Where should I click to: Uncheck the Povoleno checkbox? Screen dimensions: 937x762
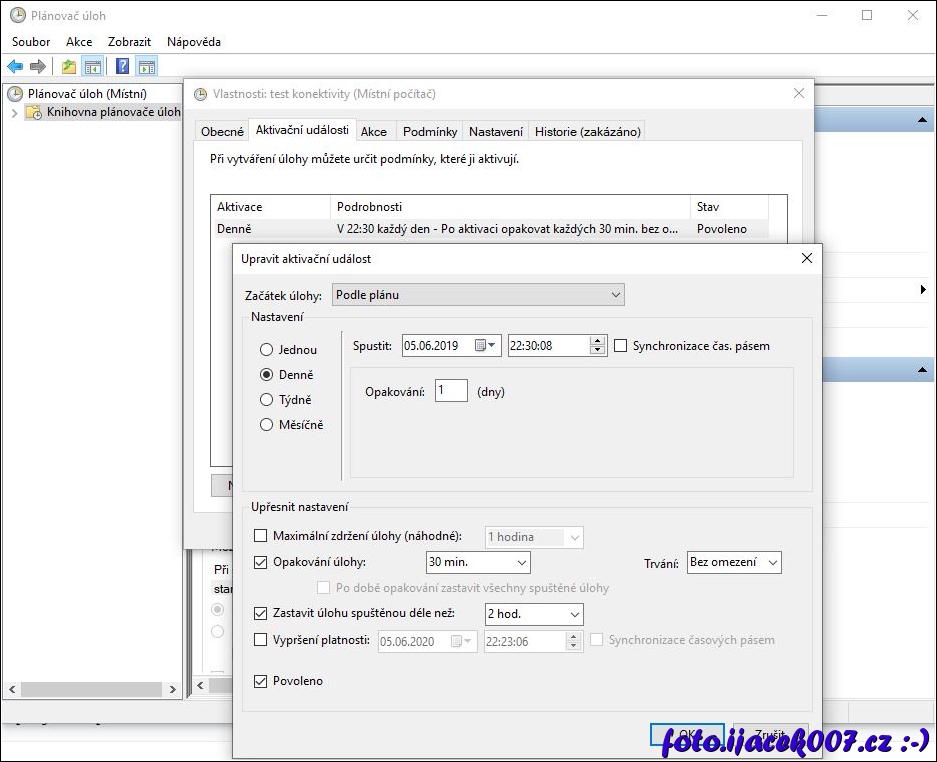[262, 681]
